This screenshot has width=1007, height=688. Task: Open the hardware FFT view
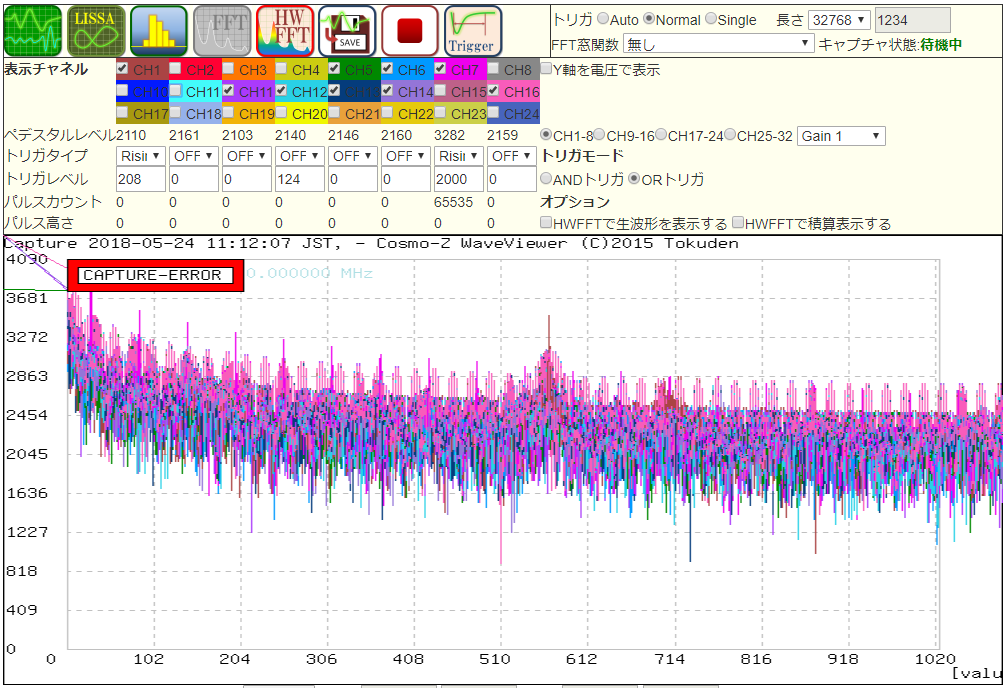click(x=284, y=30)
